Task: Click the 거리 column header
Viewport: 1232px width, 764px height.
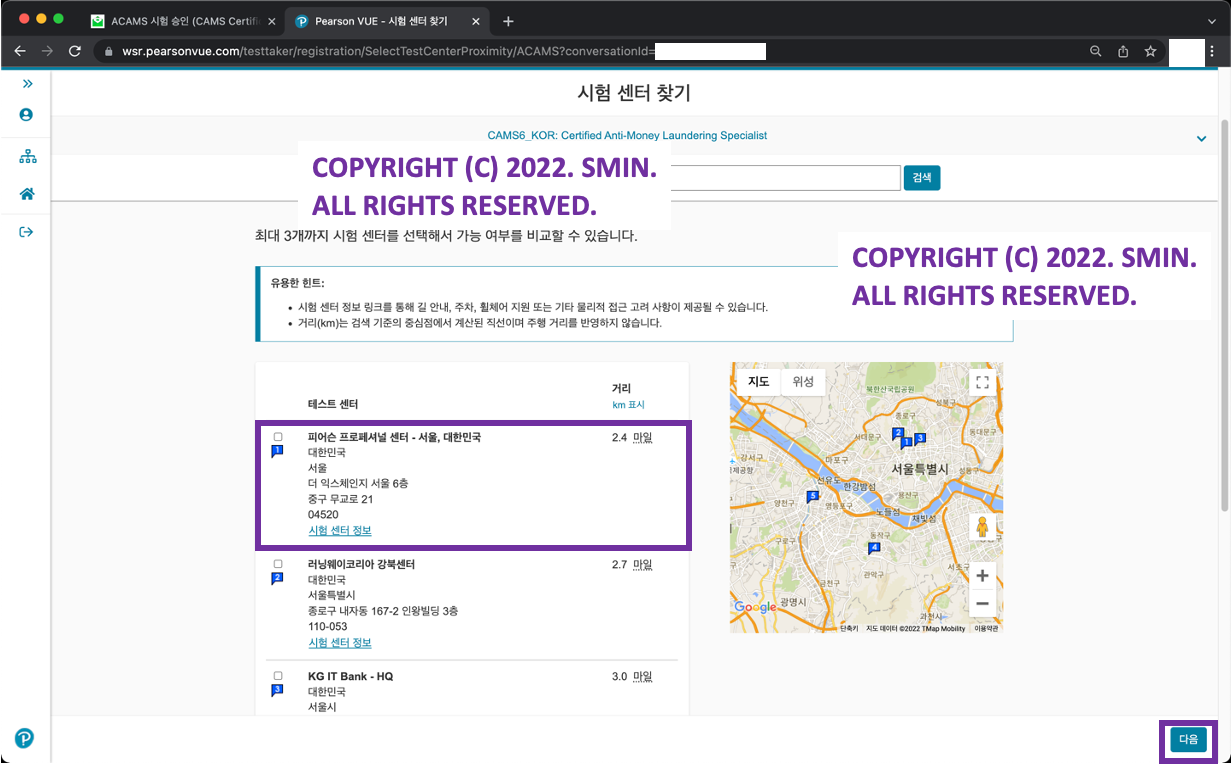Action: [621, 388]
